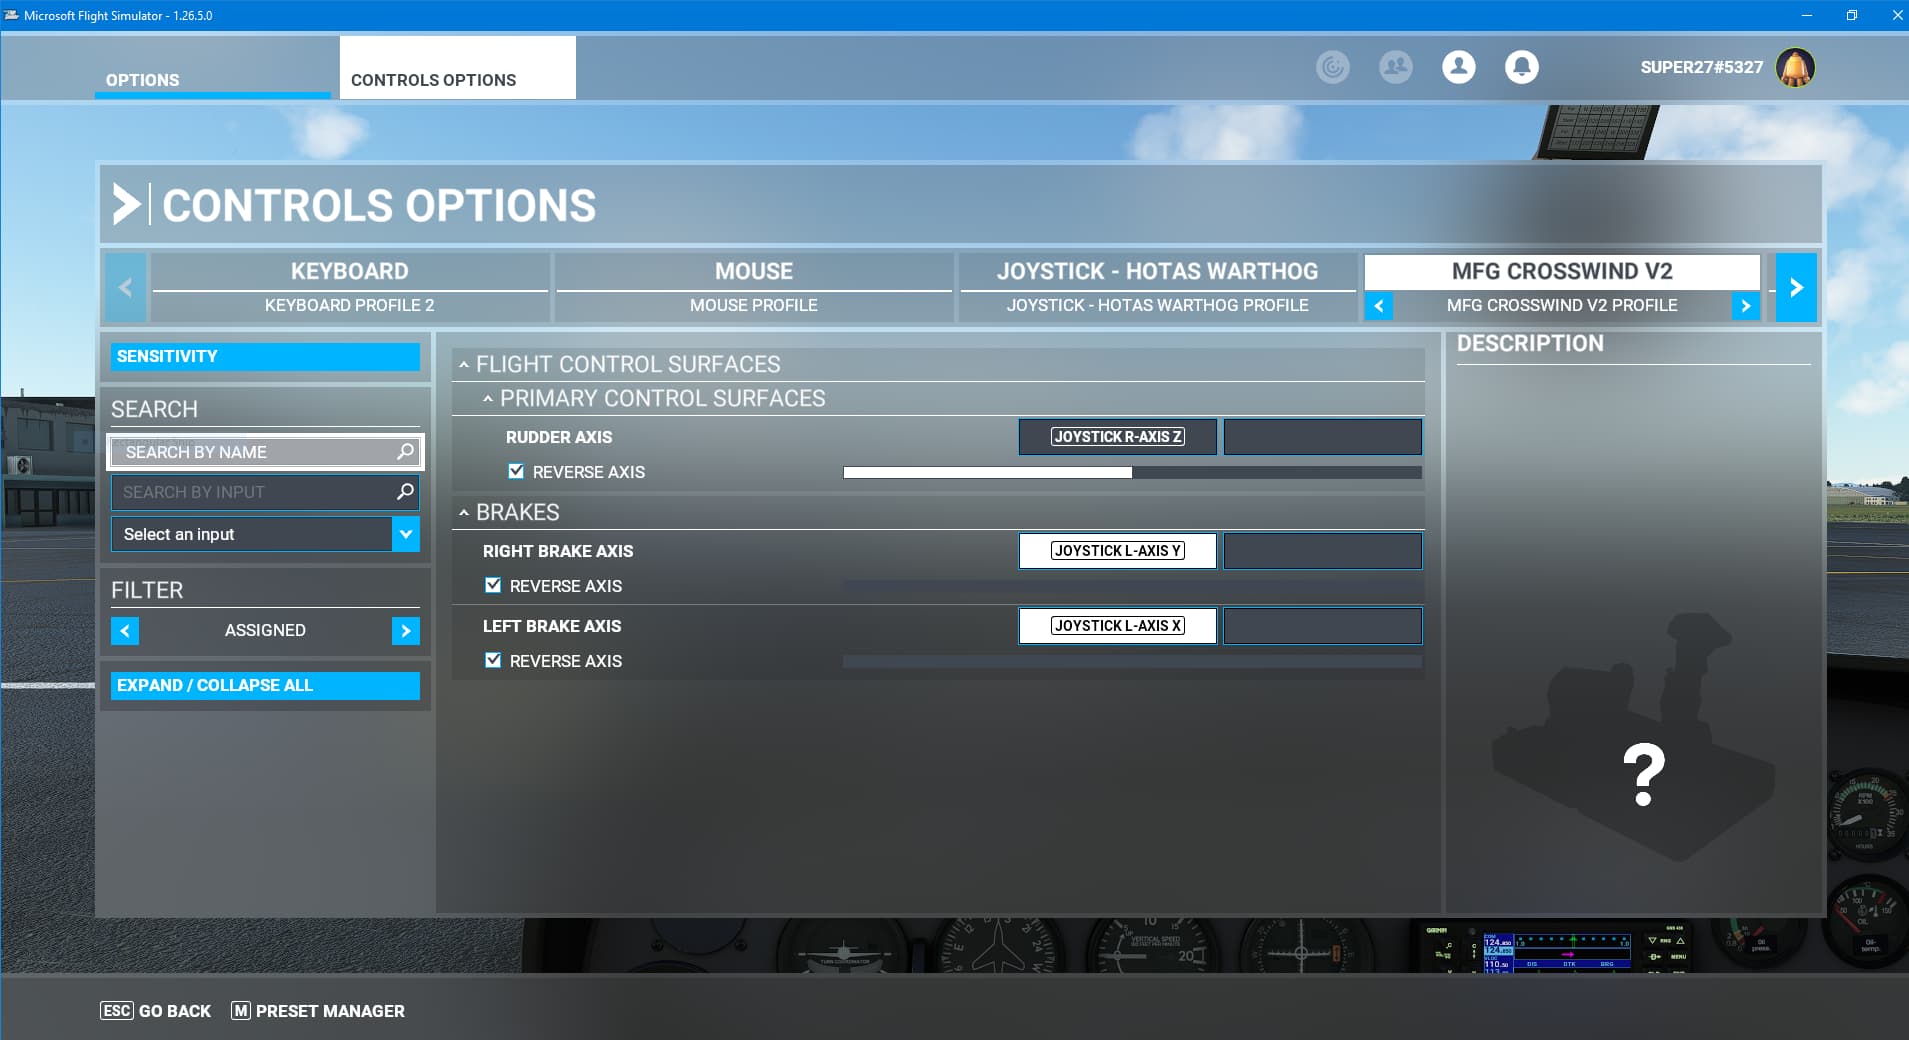1909x1040 pixels.
Task: Uncheck Reverse Axis under Rudder Axis
Action: click(x=516, y=471)
